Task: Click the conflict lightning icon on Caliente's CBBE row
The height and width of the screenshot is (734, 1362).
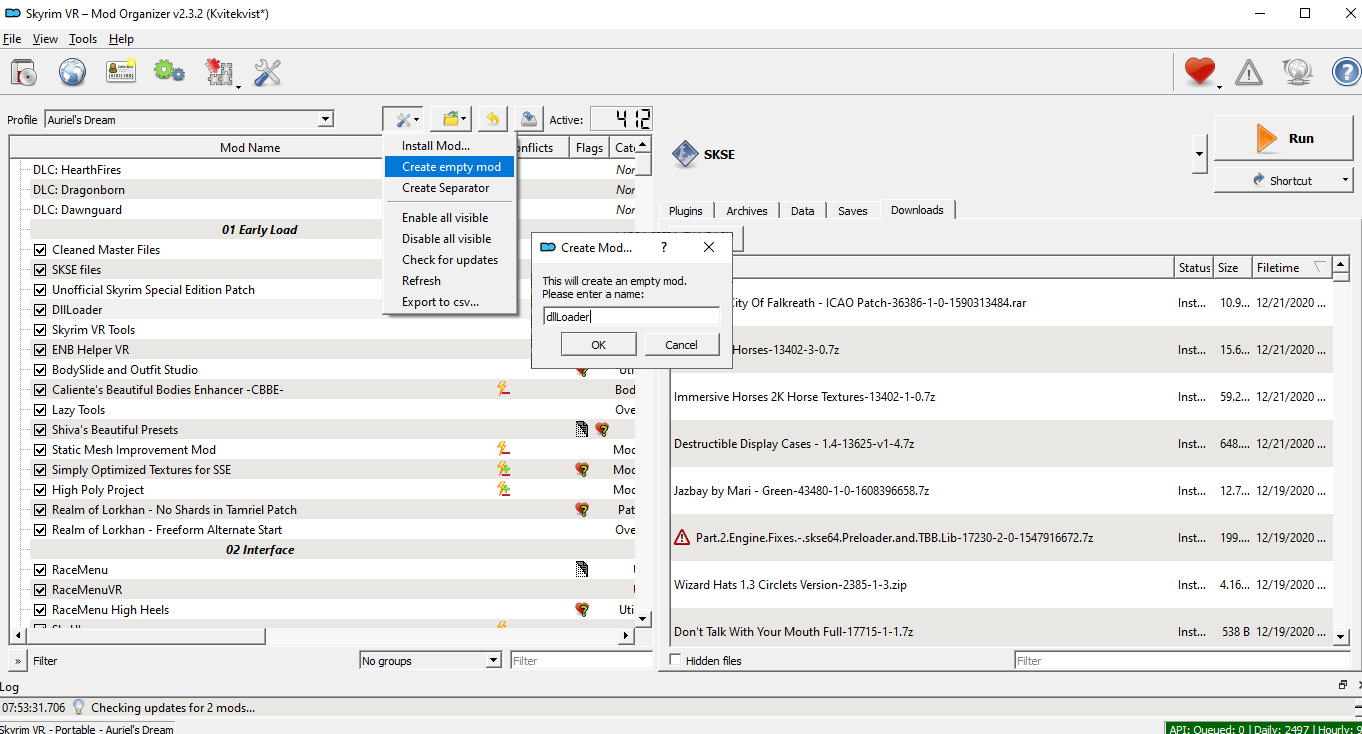Action: click(x=504, y=389)
